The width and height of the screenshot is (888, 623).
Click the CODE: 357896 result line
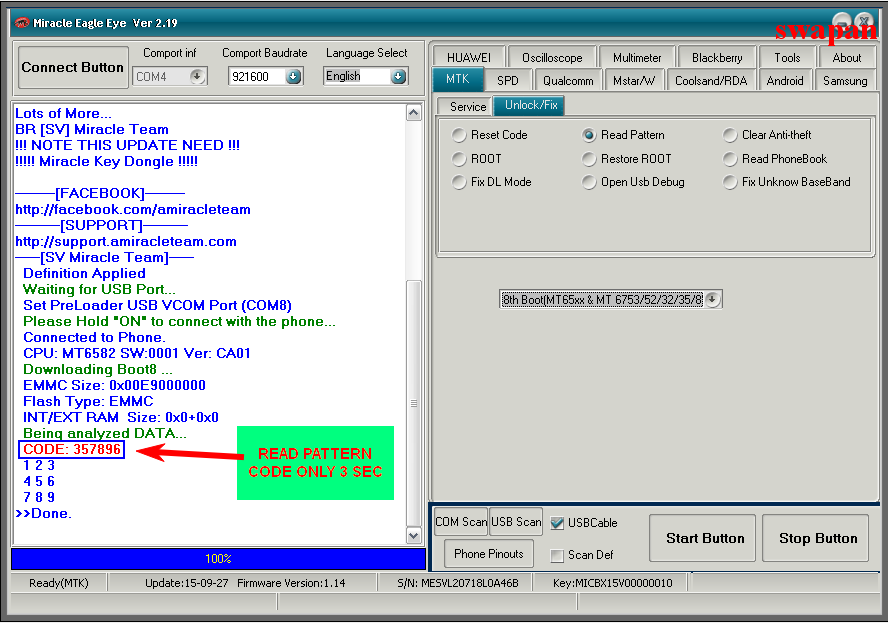71,449
